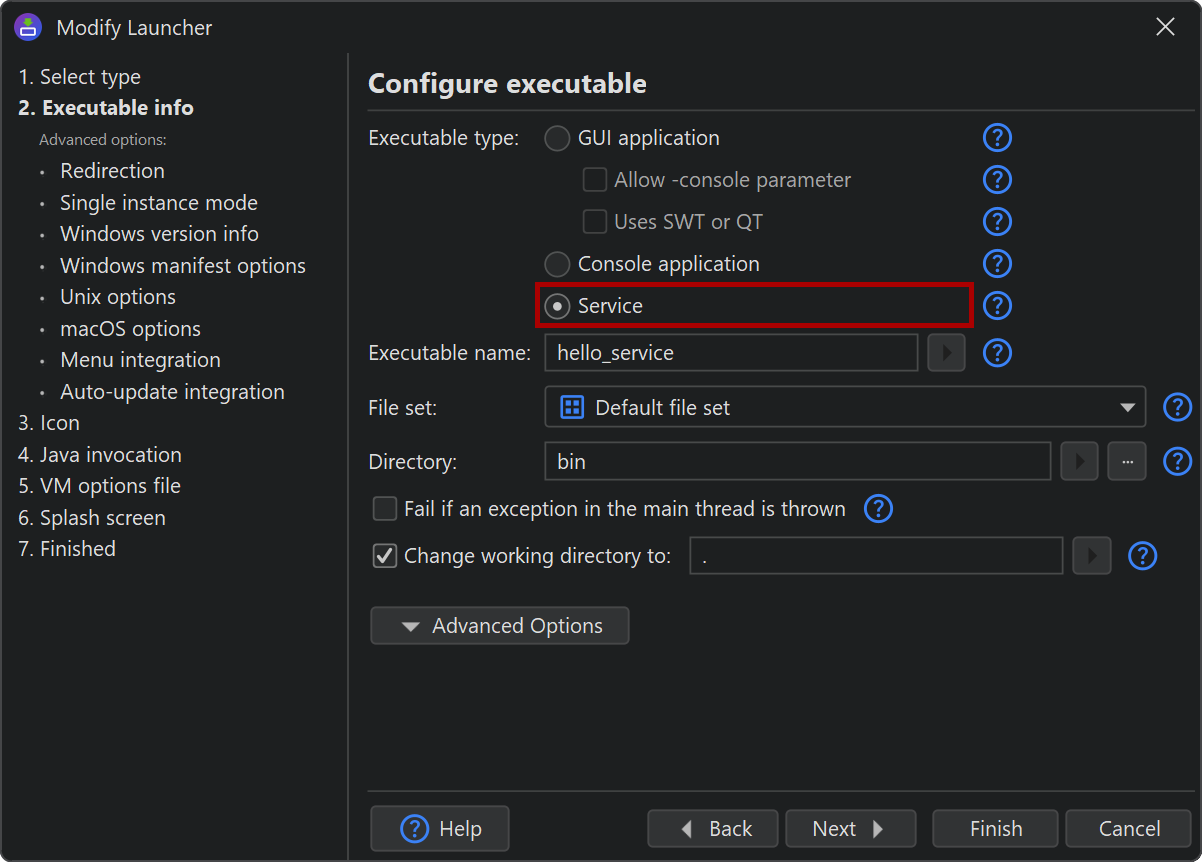Click help icon next to GUI application
Viewport: 1202px width, 862px height.
coord(997,138)
